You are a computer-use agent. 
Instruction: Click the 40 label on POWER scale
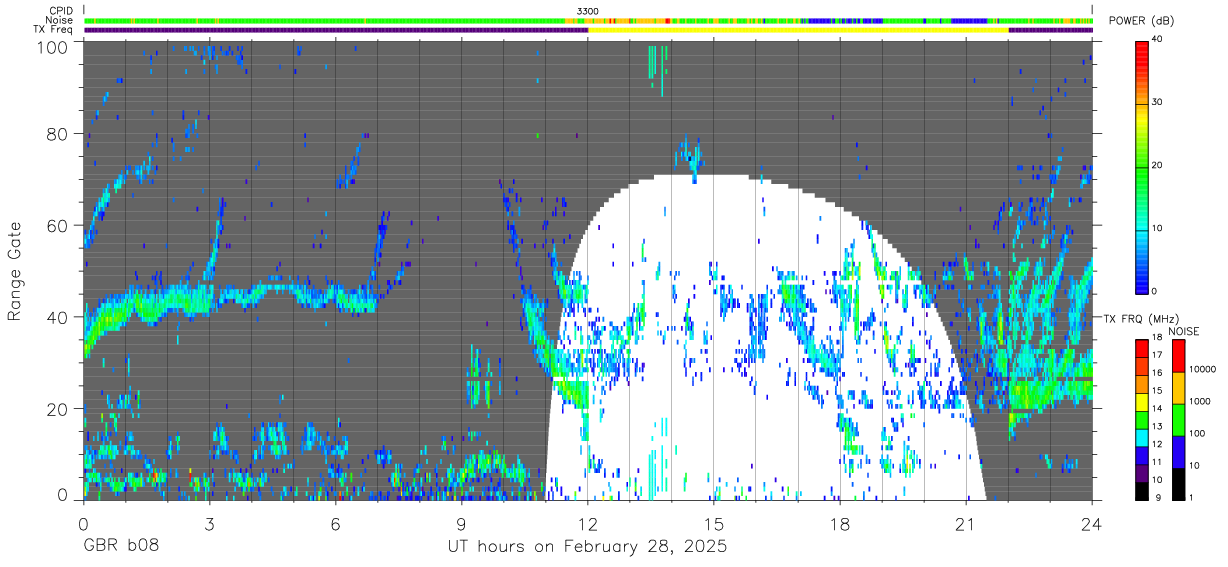click(1158, 39)
